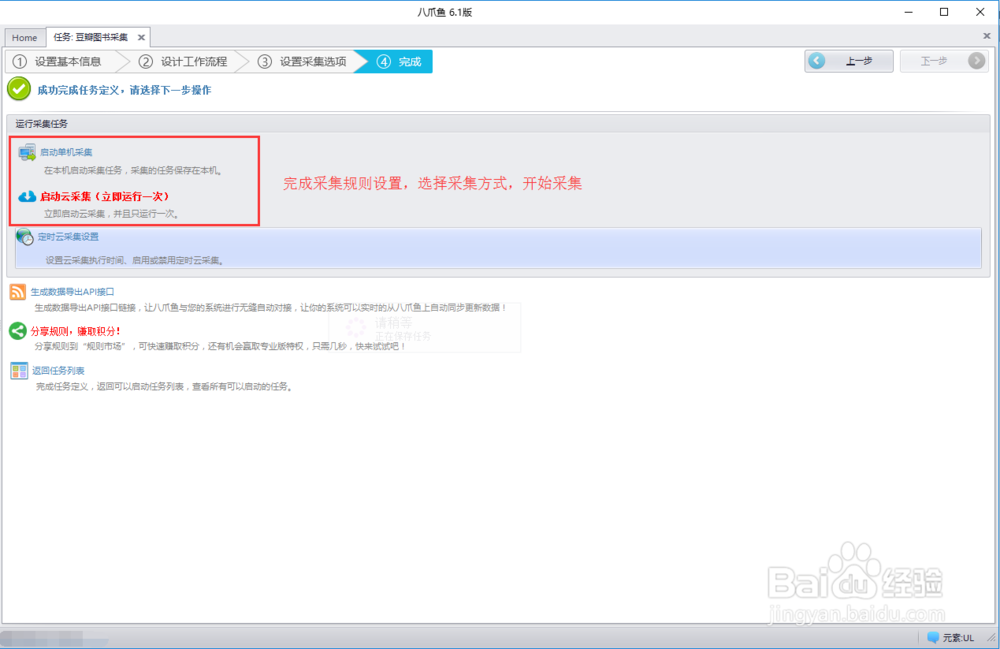Minimize the 八爪鱼 window
1000x649 pixels.
908,12
